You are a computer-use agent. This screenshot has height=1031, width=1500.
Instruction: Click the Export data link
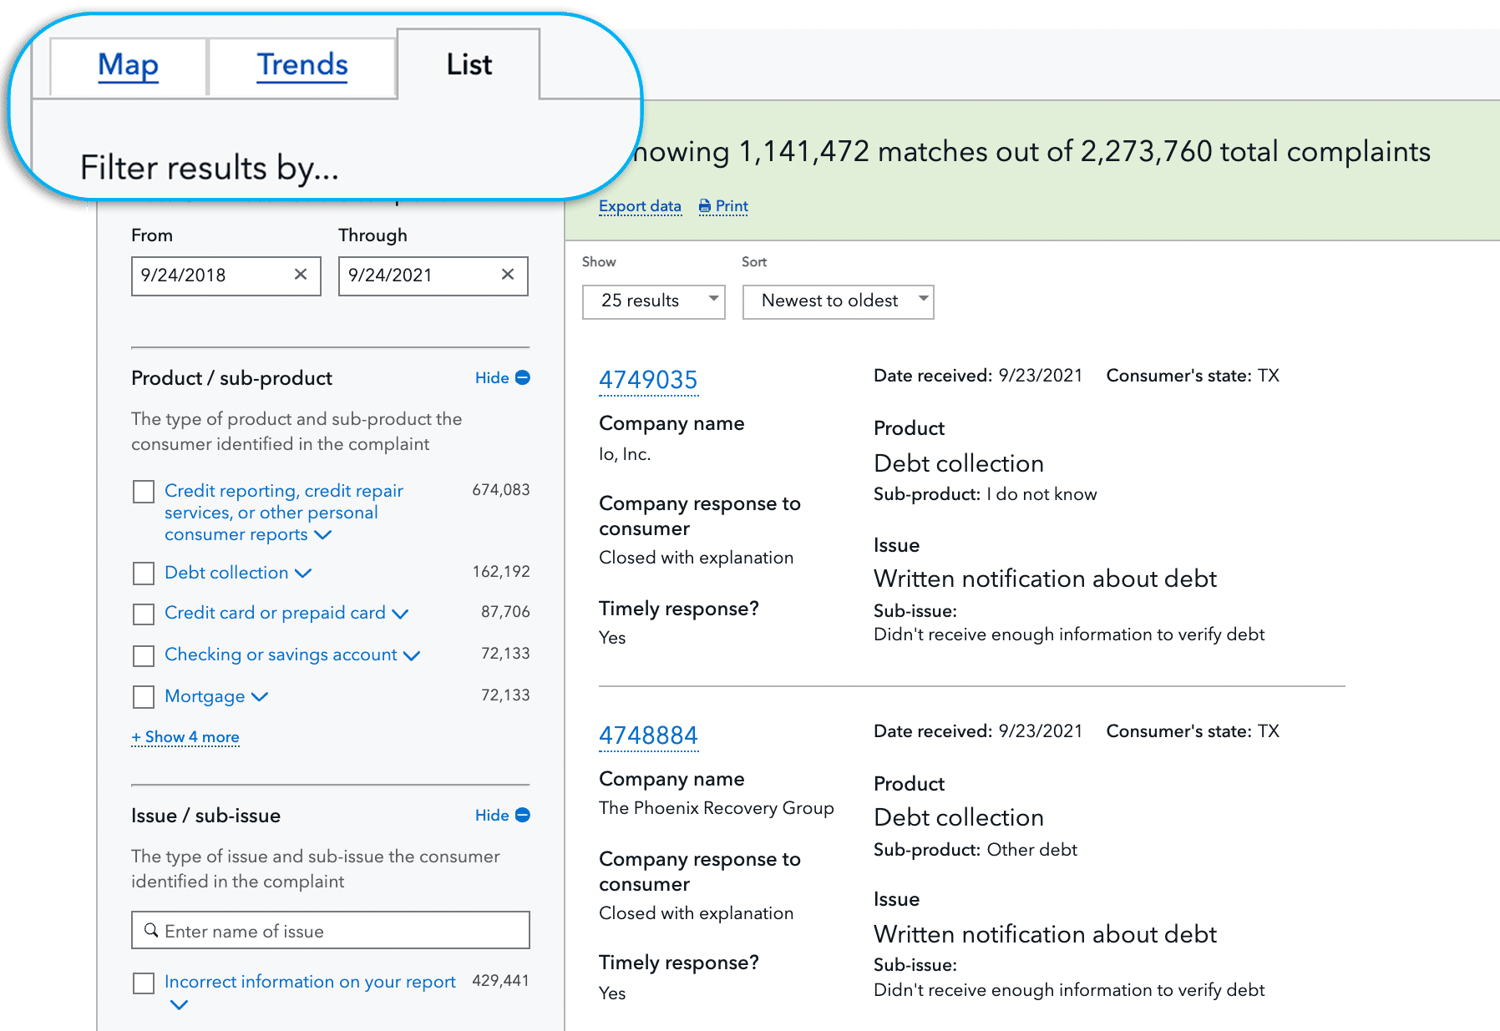(639, 206)
